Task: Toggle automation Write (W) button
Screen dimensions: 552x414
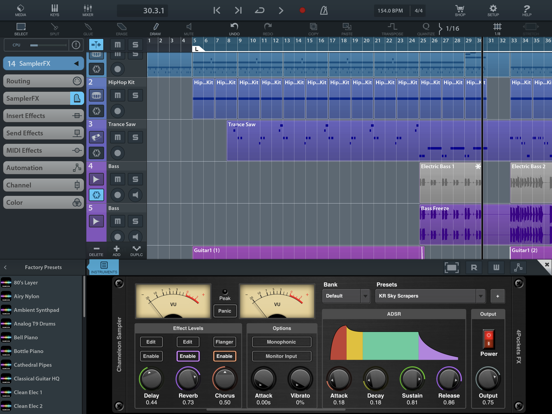Action: tap(496, 268)
